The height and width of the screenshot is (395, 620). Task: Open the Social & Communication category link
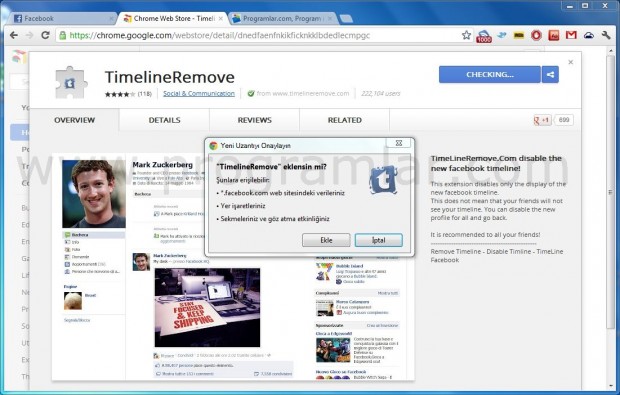(199, 94)
